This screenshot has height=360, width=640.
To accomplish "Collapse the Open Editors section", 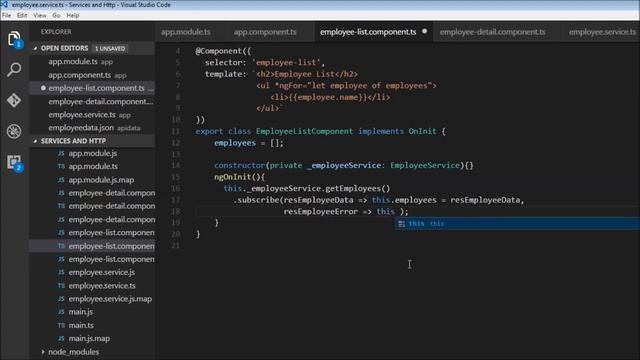I will pos(36,48).
